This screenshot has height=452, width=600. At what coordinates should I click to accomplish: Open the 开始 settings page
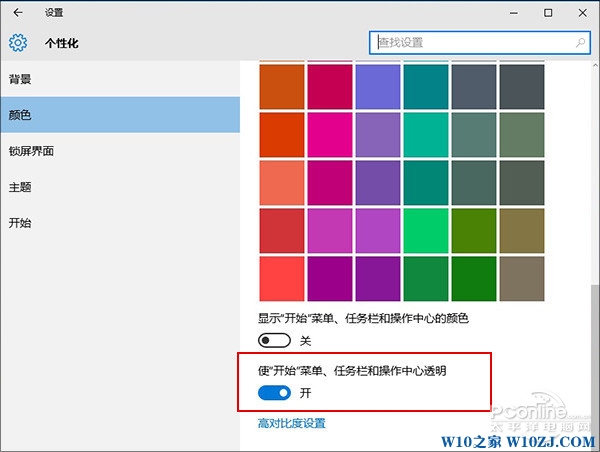point(120,223)
